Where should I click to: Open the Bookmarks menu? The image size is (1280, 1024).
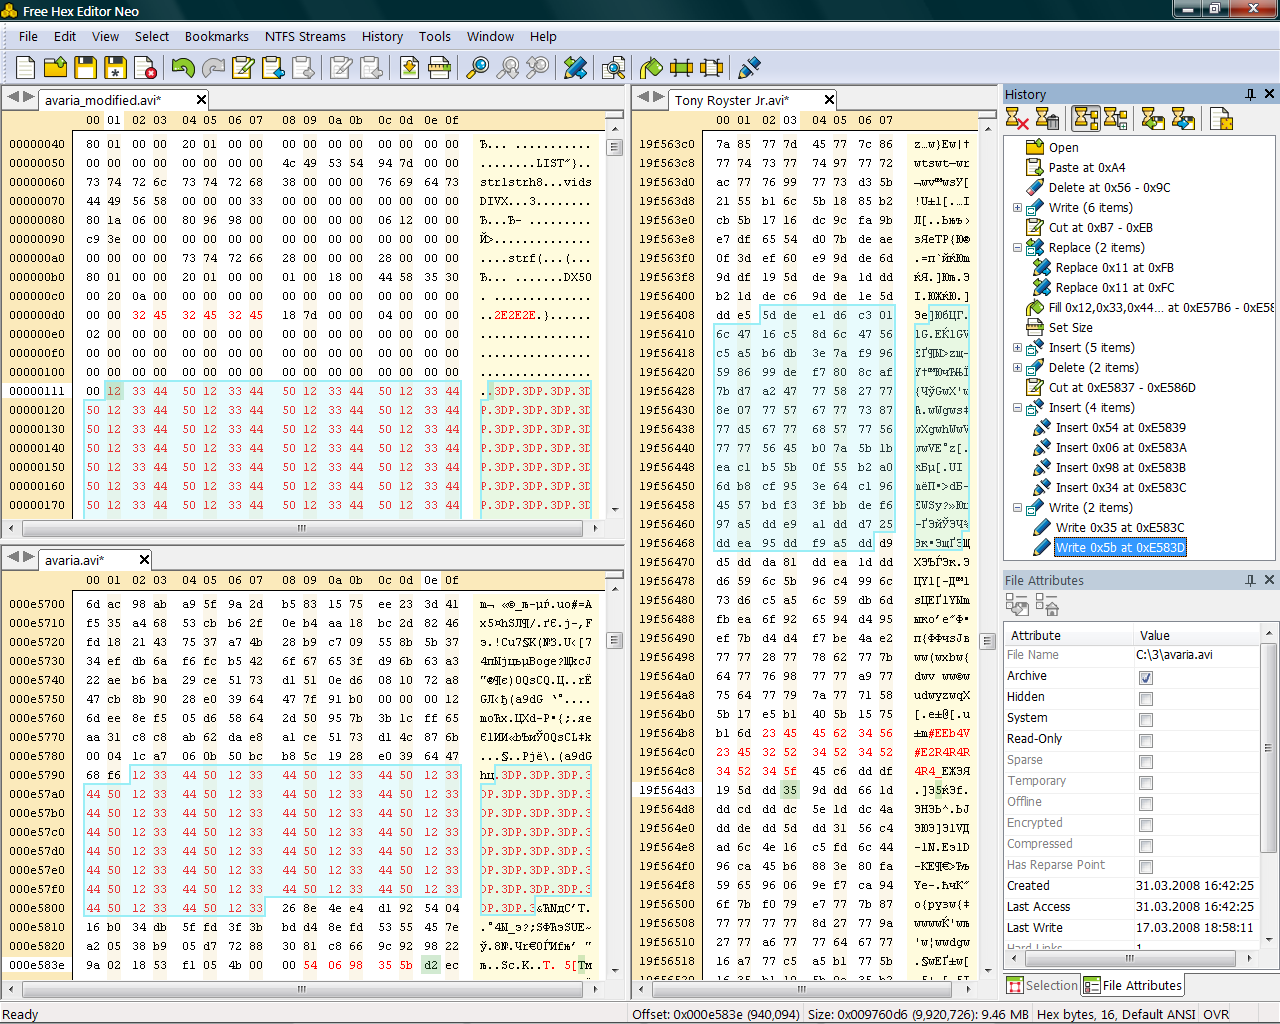216,36
